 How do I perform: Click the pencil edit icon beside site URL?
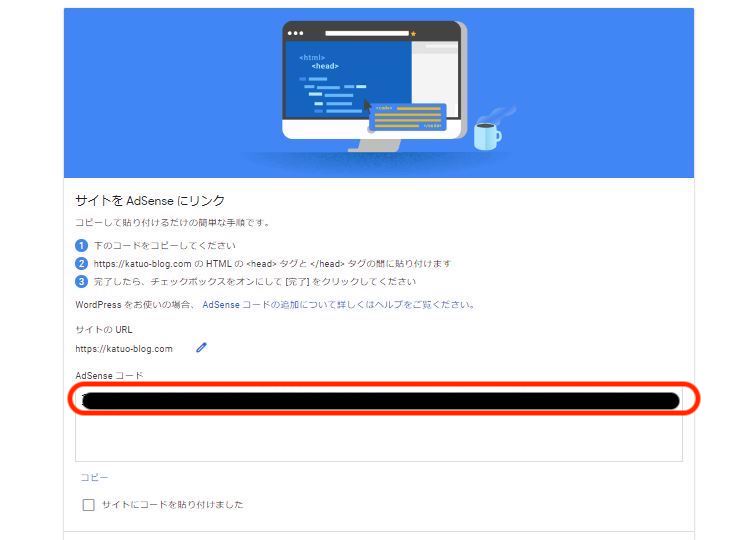click(201, 348)
